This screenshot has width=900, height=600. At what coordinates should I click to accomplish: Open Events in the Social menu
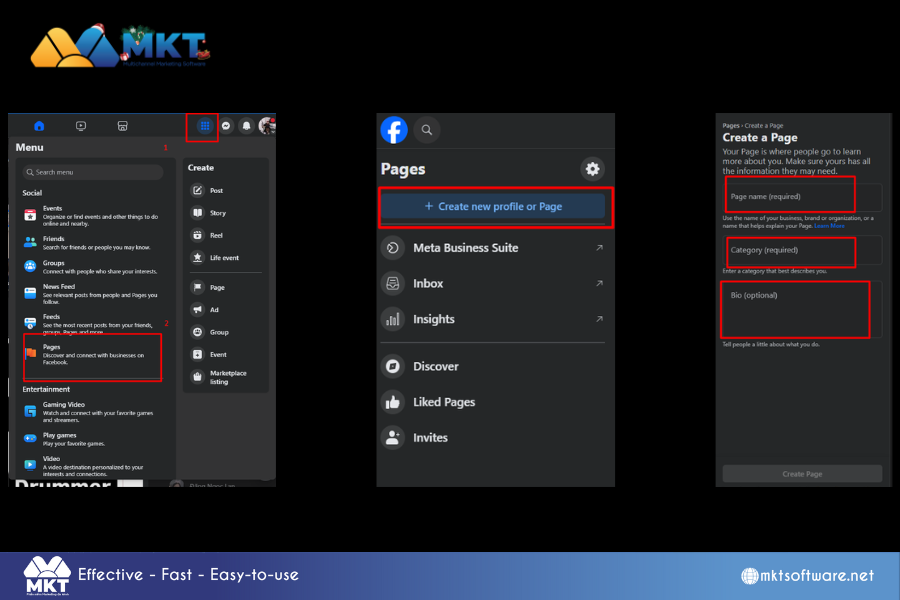pos(92,216)
